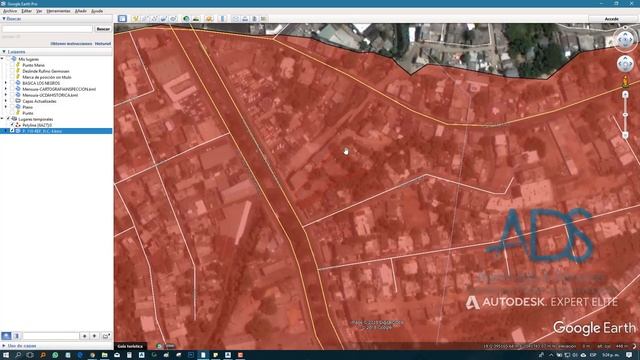640x360 pixels.
Task: Open the Windows Start button
Action: point(6,356)
